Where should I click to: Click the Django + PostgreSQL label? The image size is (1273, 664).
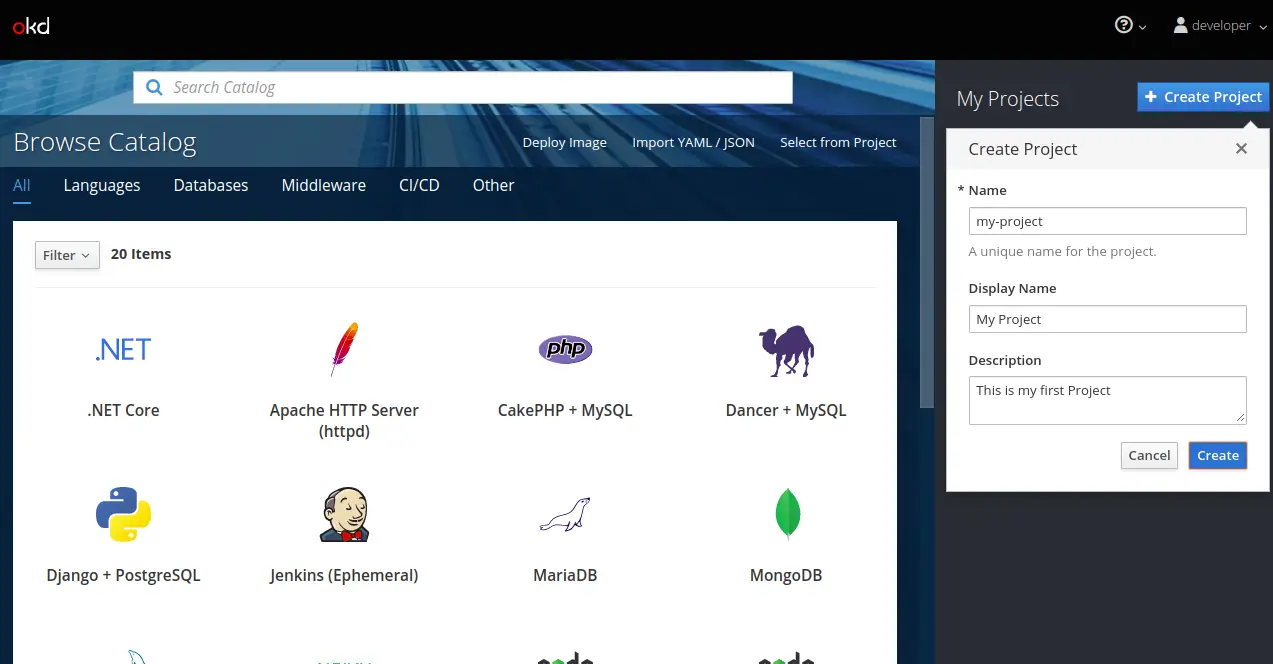[x=123, y=575]
